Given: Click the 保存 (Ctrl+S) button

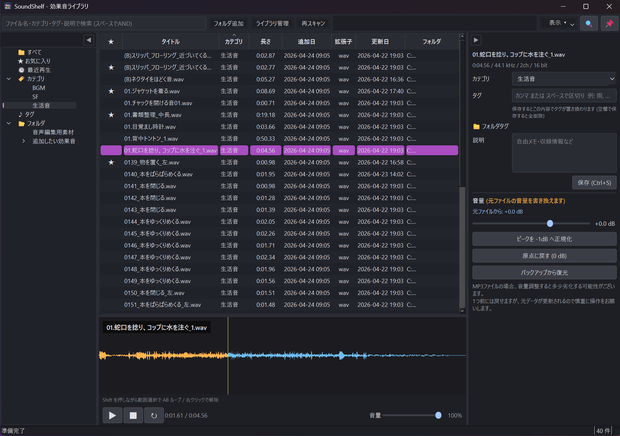Looking at the screenshot, I should (594, 183).
